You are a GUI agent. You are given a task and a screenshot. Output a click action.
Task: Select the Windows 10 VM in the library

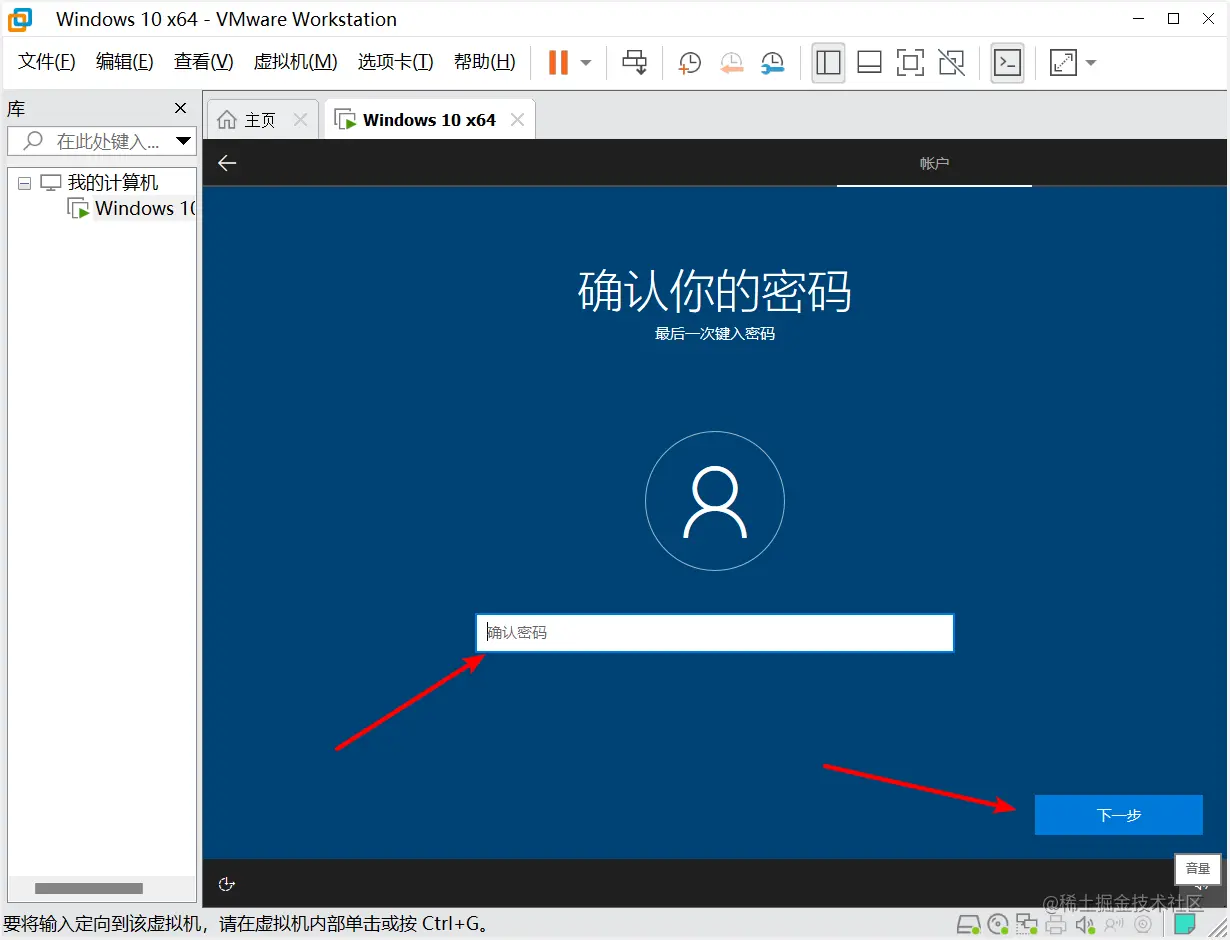(x=144, y=208)
